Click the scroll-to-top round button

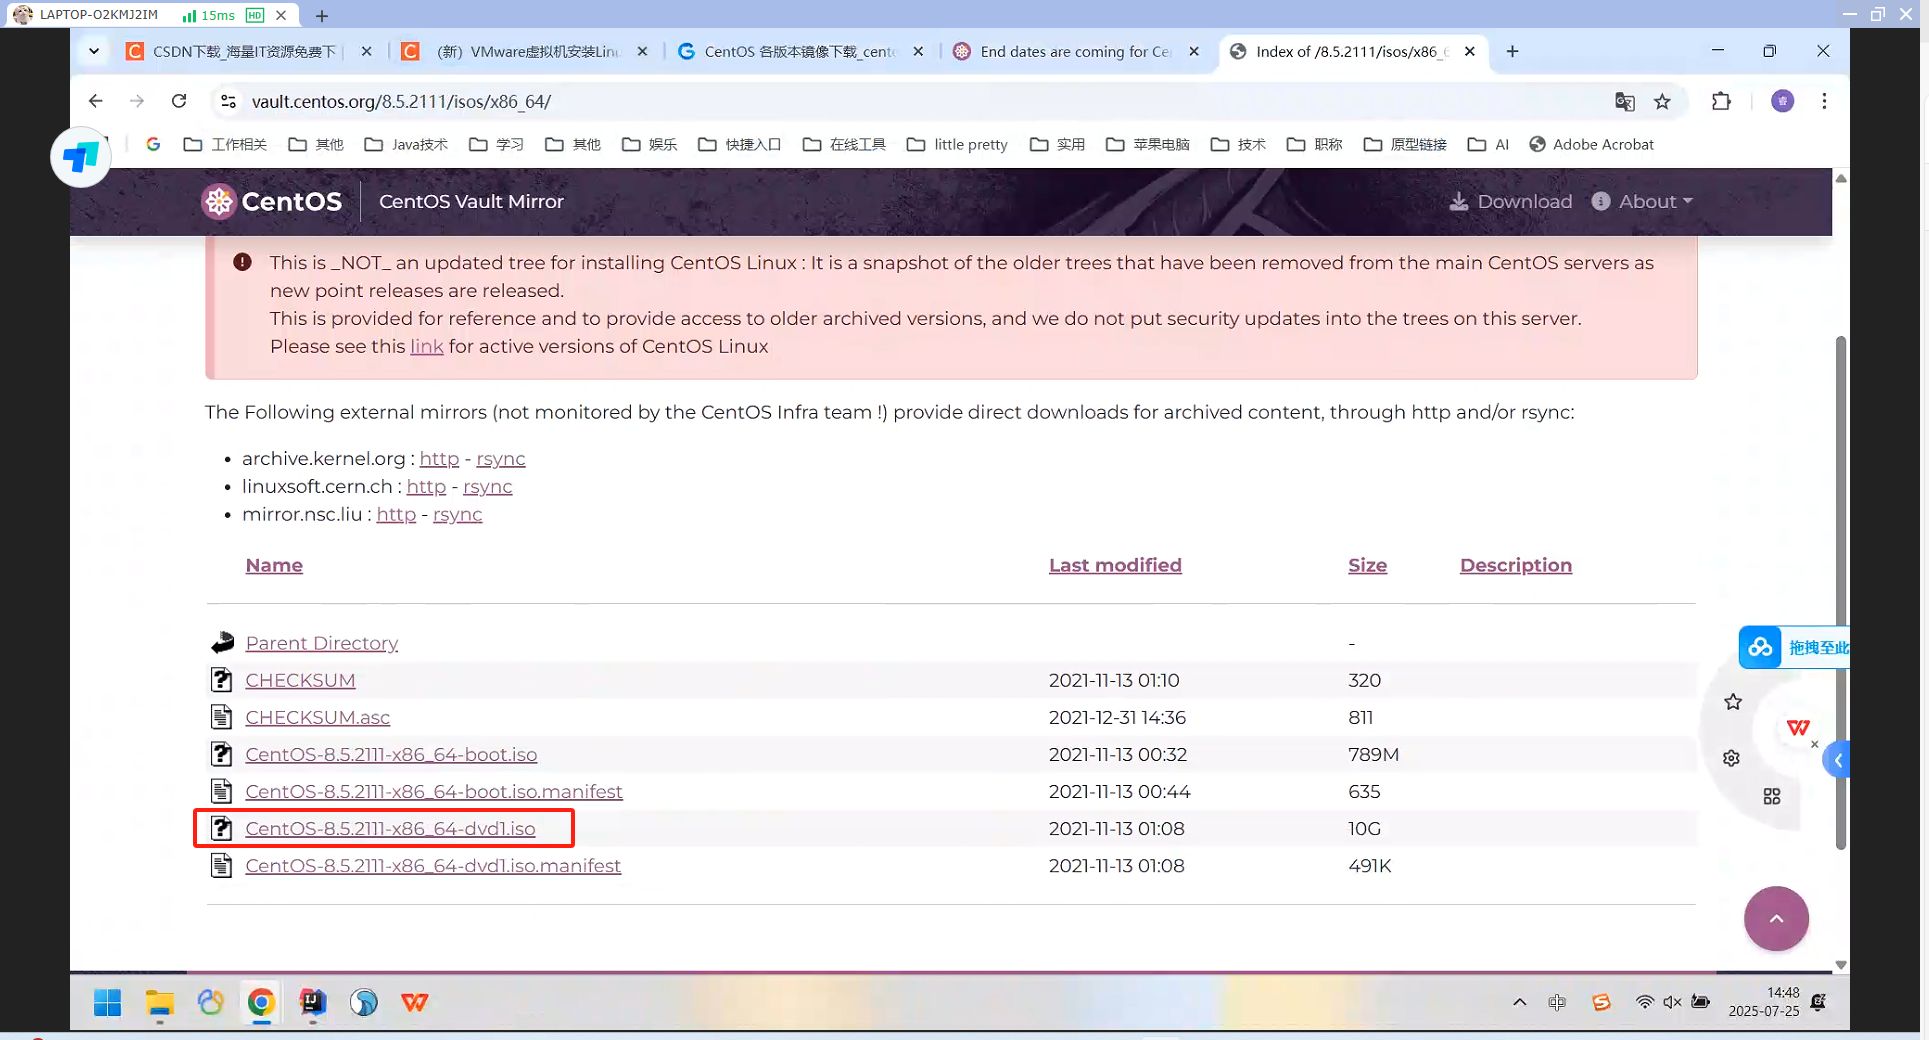[1776, 918]
